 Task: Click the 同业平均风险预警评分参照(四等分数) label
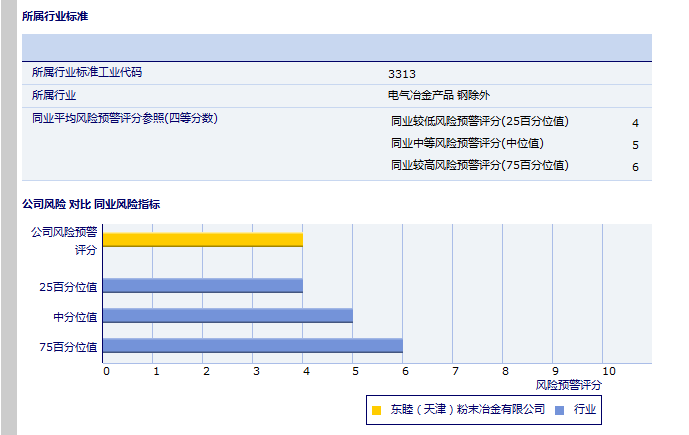pos(124,119)
